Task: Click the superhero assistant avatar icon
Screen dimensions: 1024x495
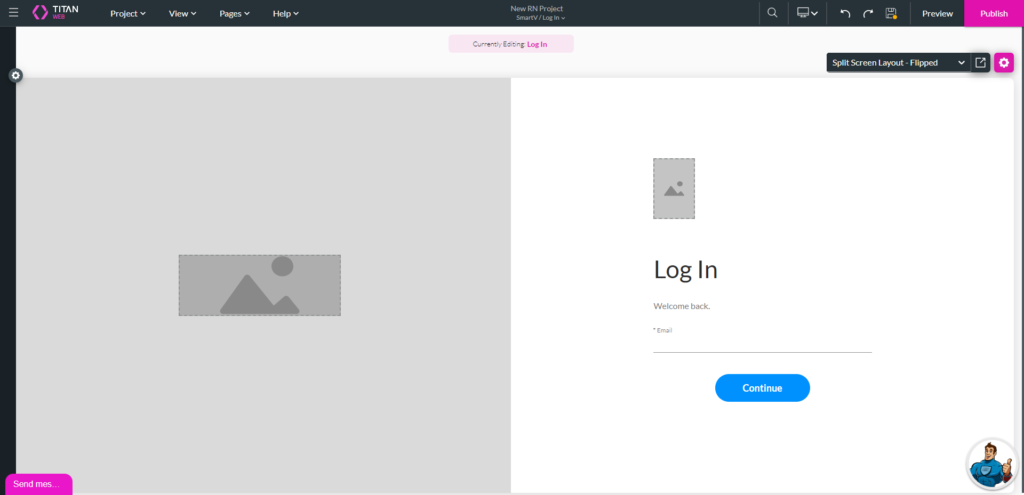Action: (991, 465)
